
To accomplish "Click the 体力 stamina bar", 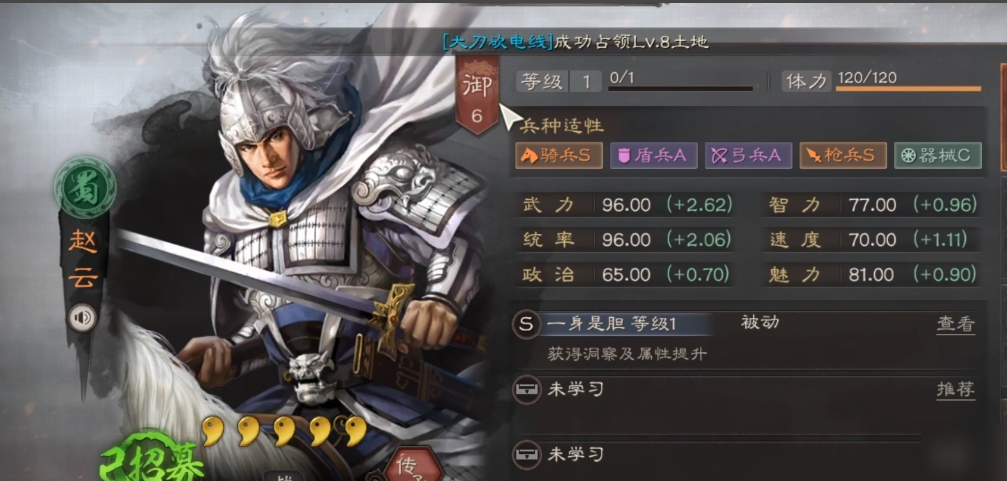I will coord(908,88).
